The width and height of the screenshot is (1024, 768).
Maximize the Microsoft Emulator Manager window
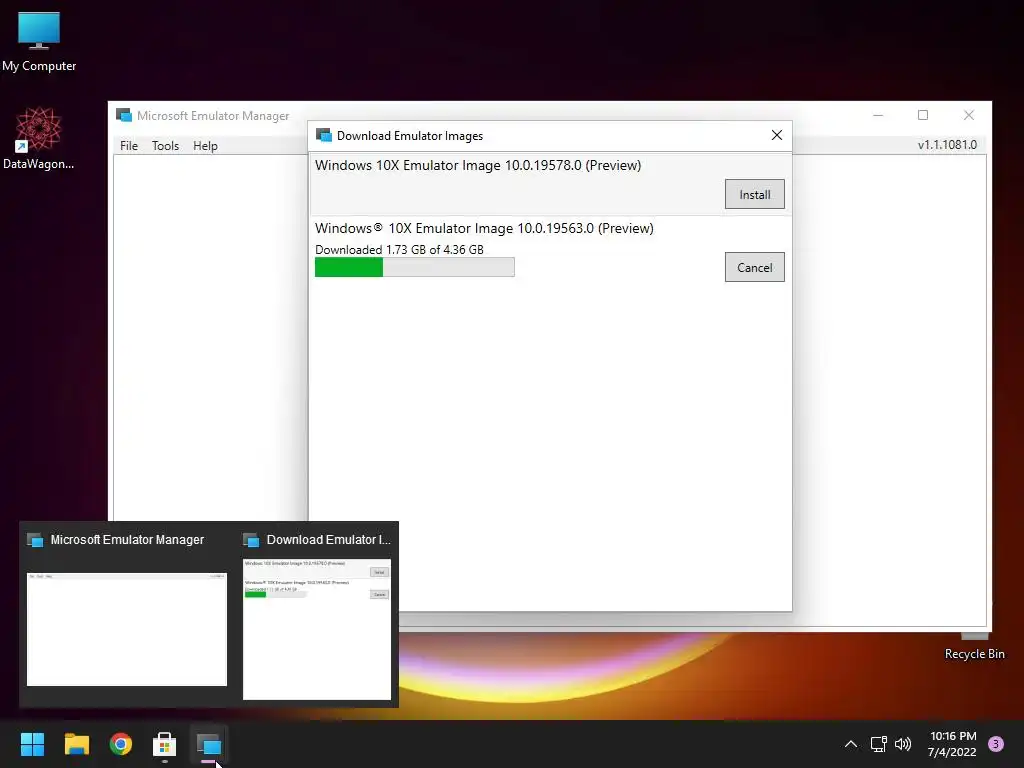point(923,115)
